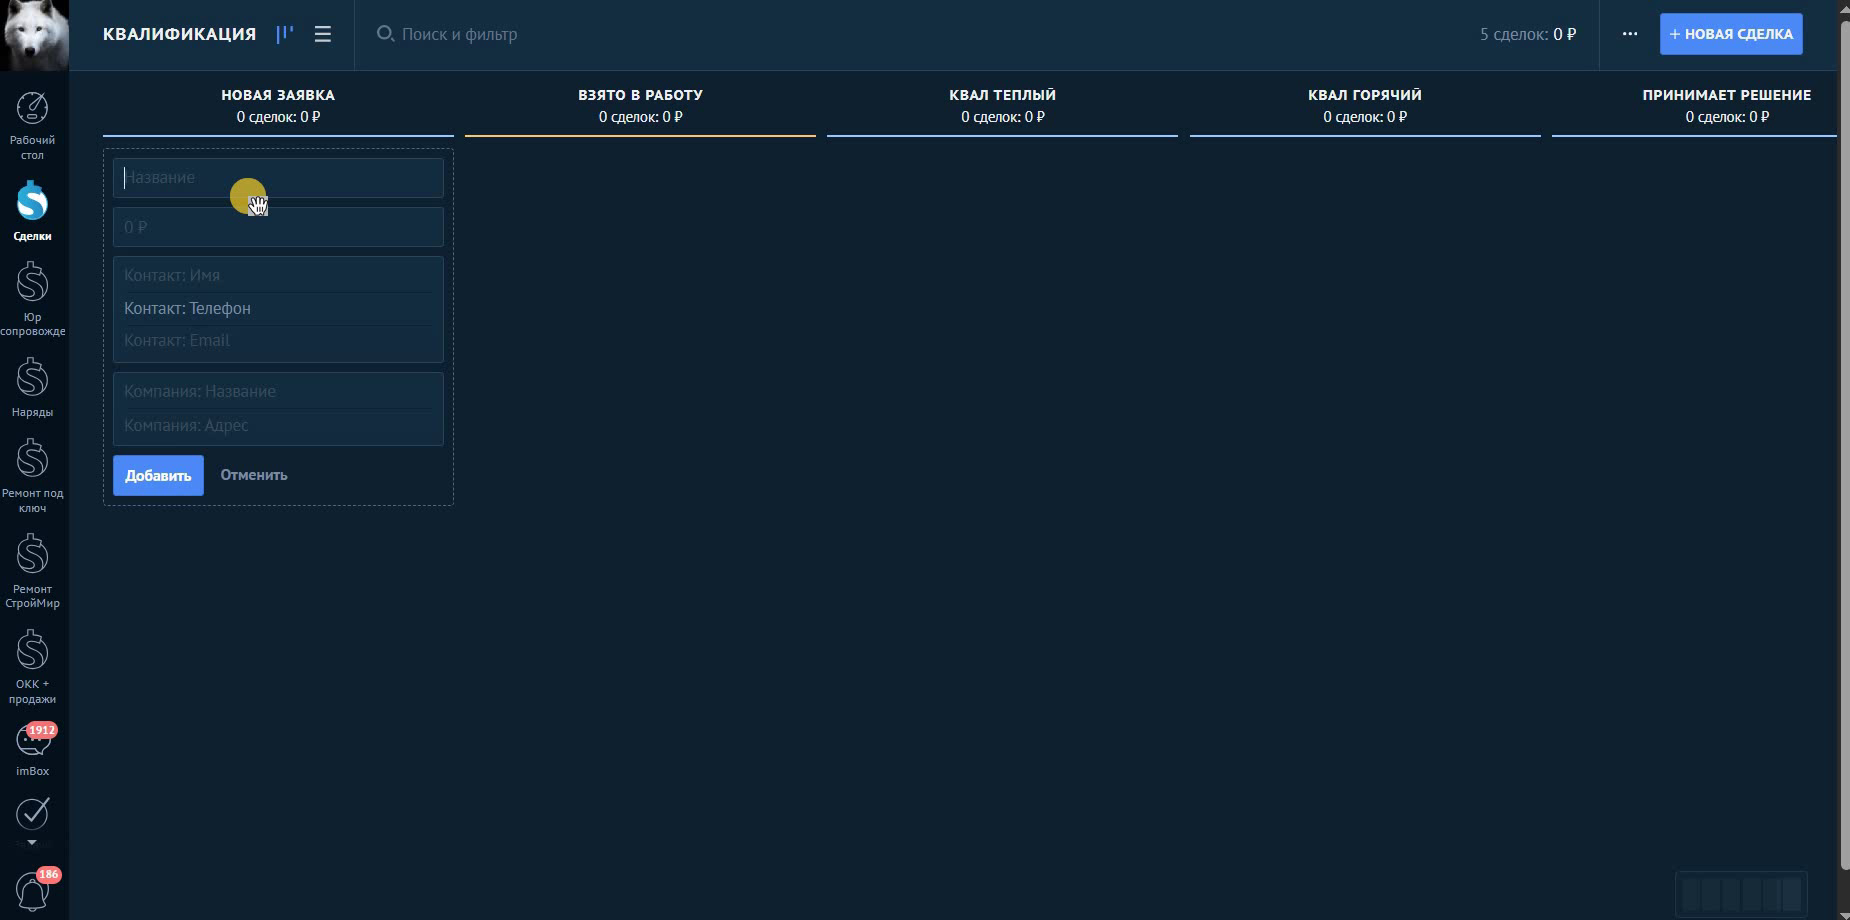Open the imBox chats
This screenshot has width=1850, height=920.
(32, 749)
